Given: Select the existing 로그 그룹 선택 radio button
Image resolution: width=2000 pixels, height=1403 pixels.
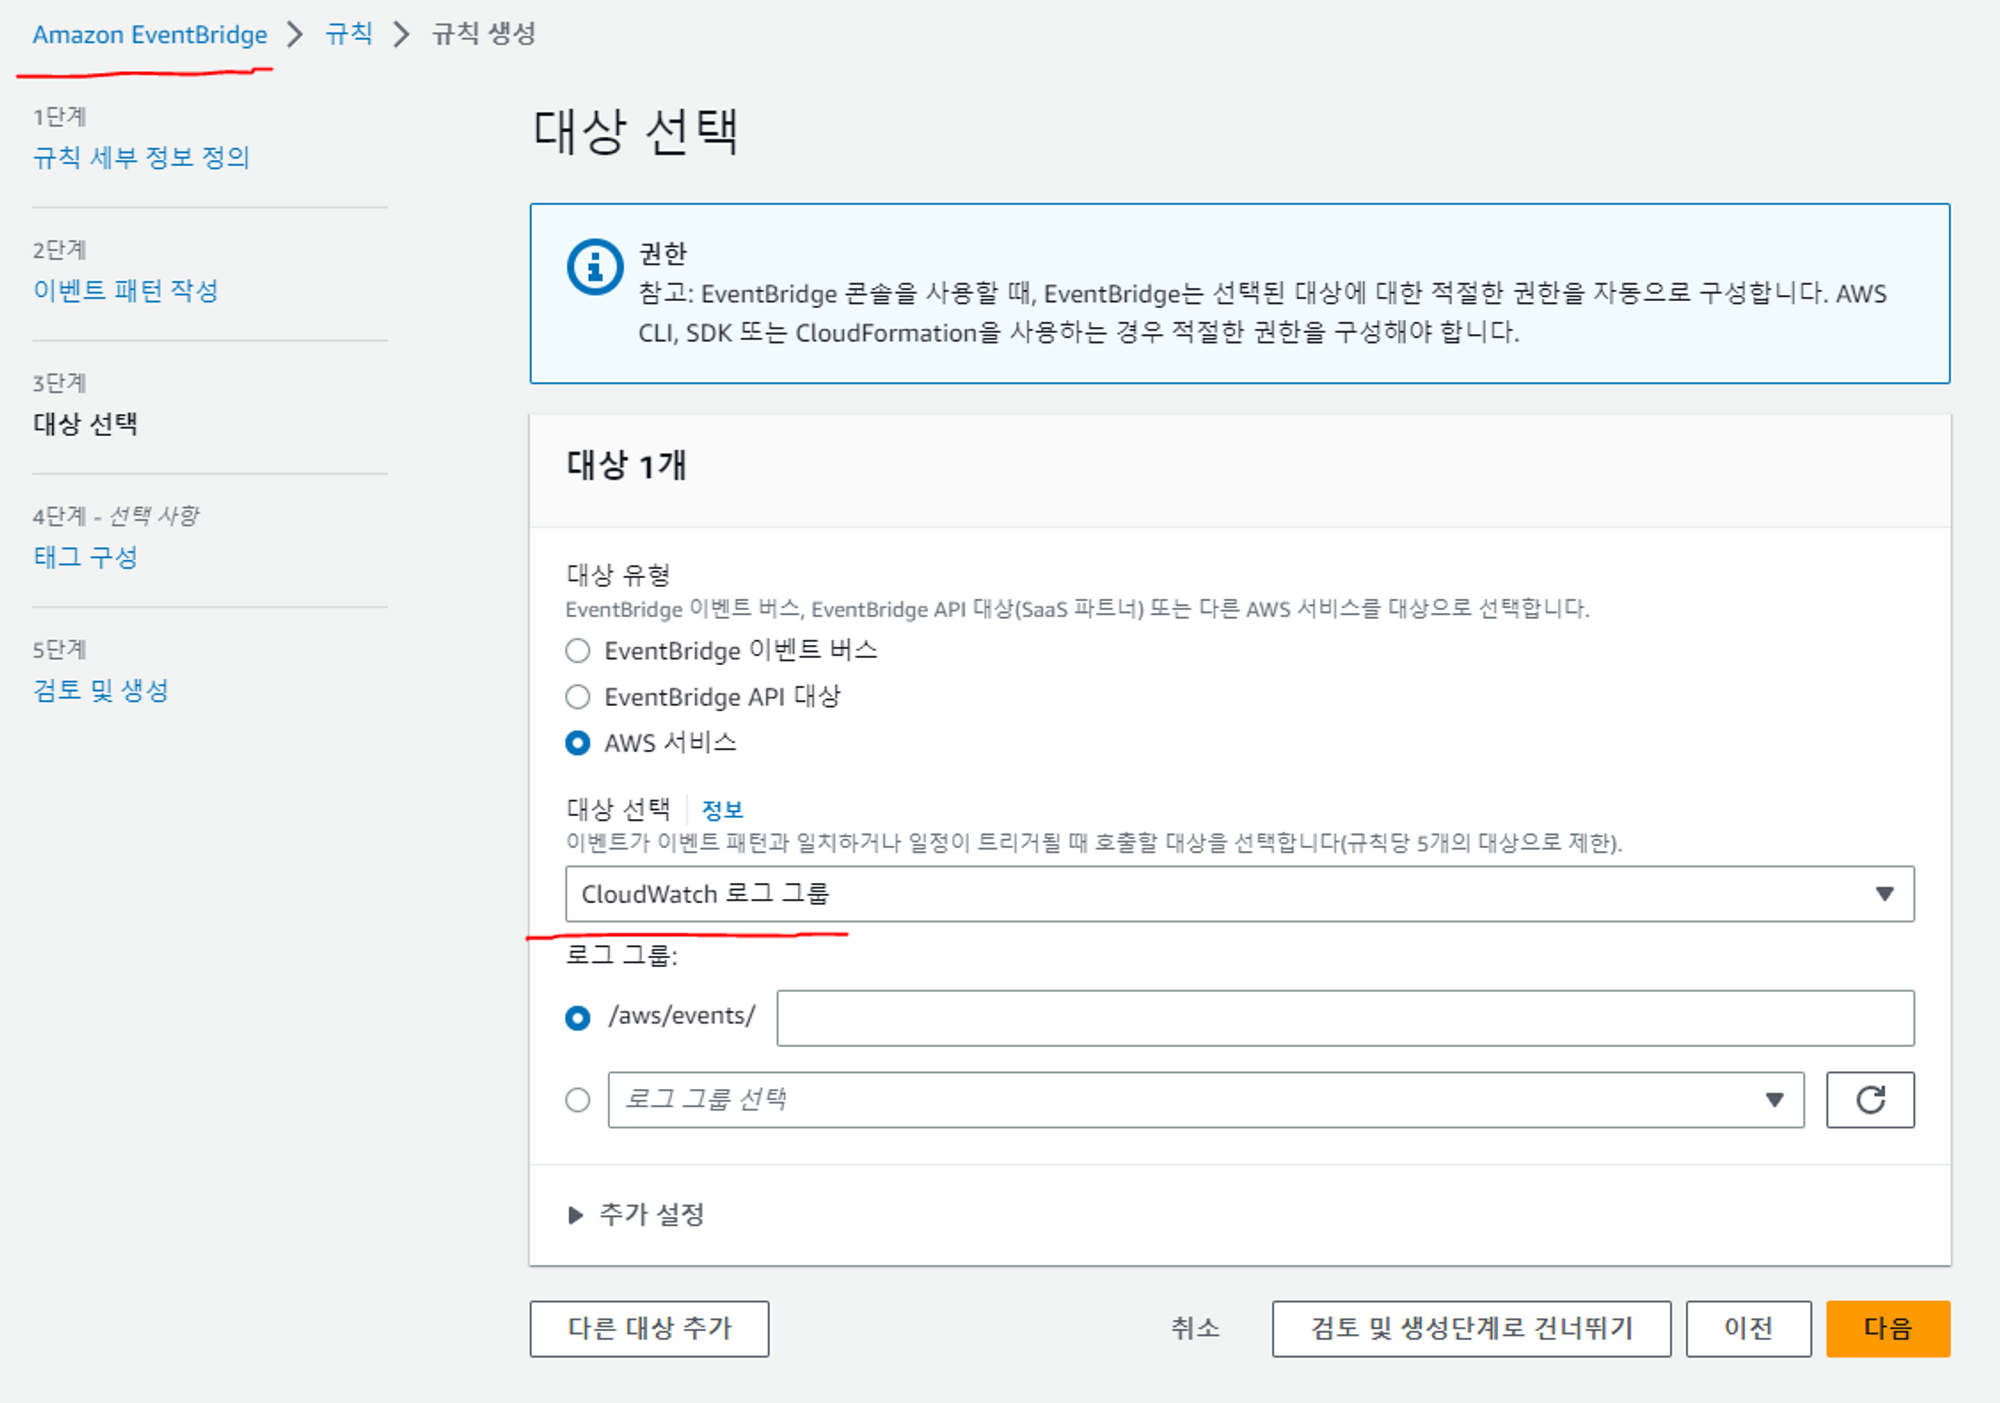Looking at the screenshot, I should pos(578,1100).
